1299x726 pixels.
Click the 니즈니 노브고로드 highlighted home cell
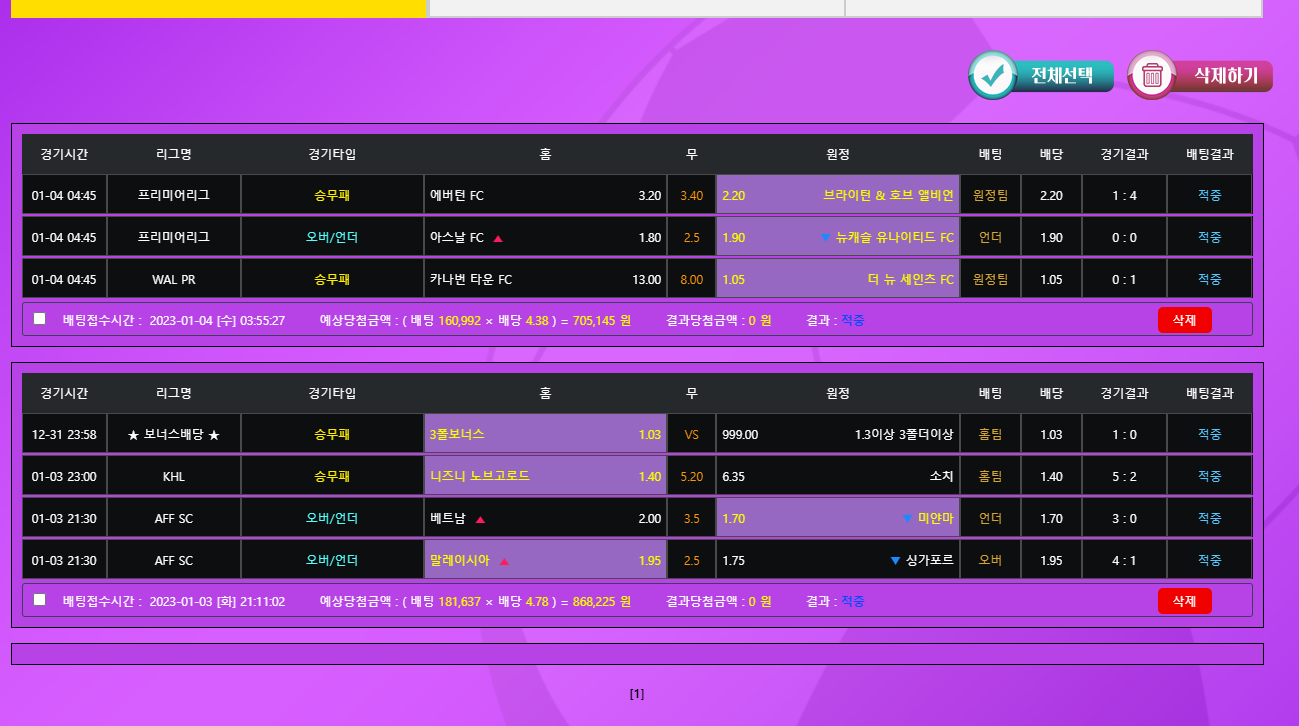click(x=545, y=476)
